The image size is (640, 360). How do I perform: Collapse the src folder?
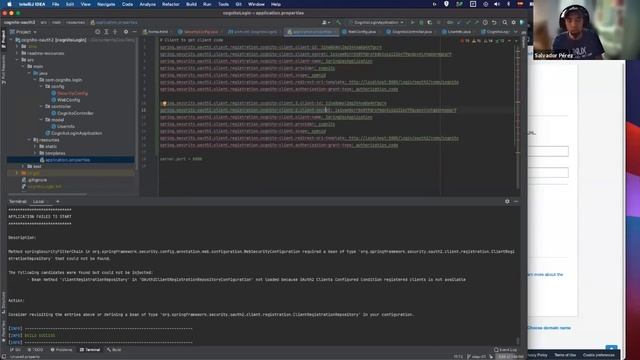point(18,60)
